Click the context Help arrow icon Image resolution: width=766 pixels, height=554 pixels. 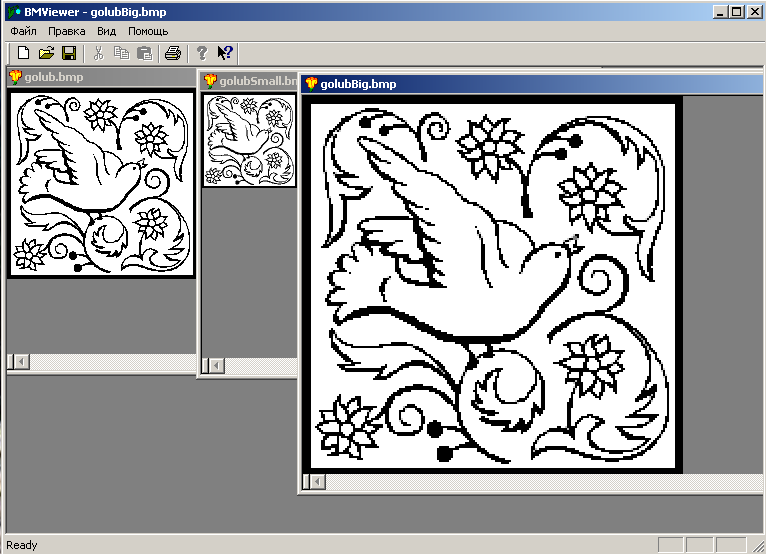point(225,53)
